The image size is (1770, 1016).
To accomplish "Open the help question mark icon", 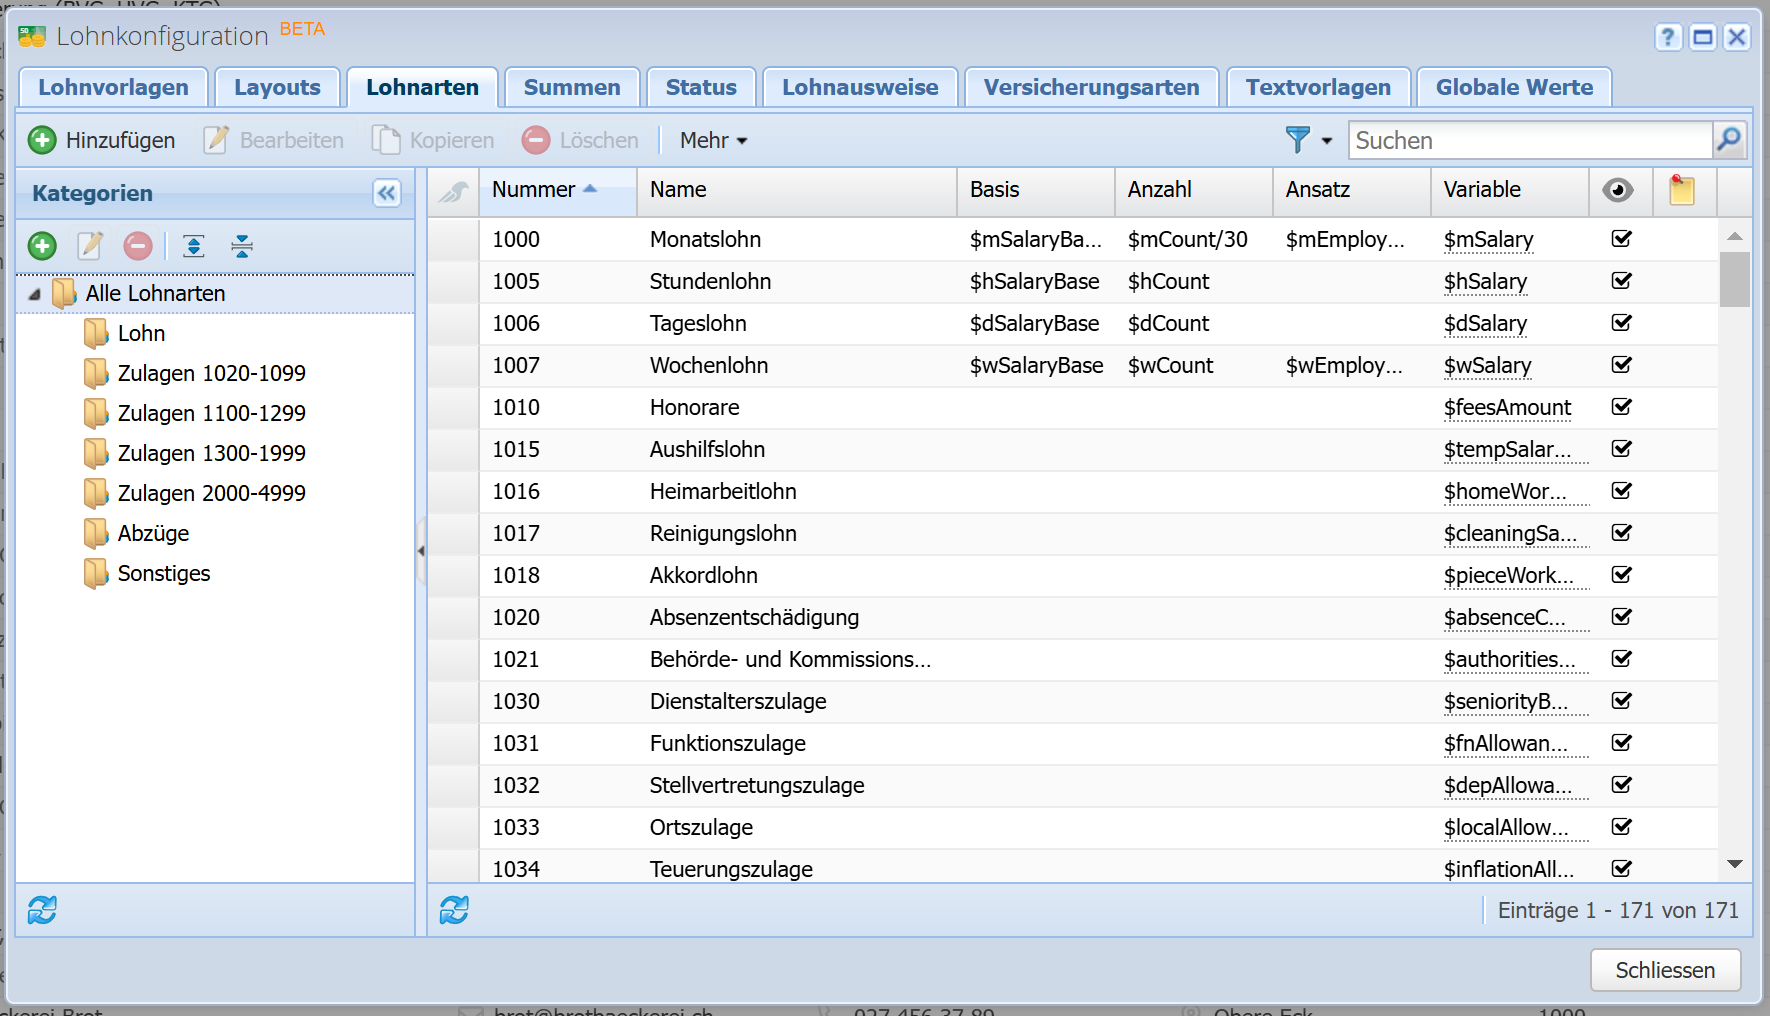I will (1667, 37).
